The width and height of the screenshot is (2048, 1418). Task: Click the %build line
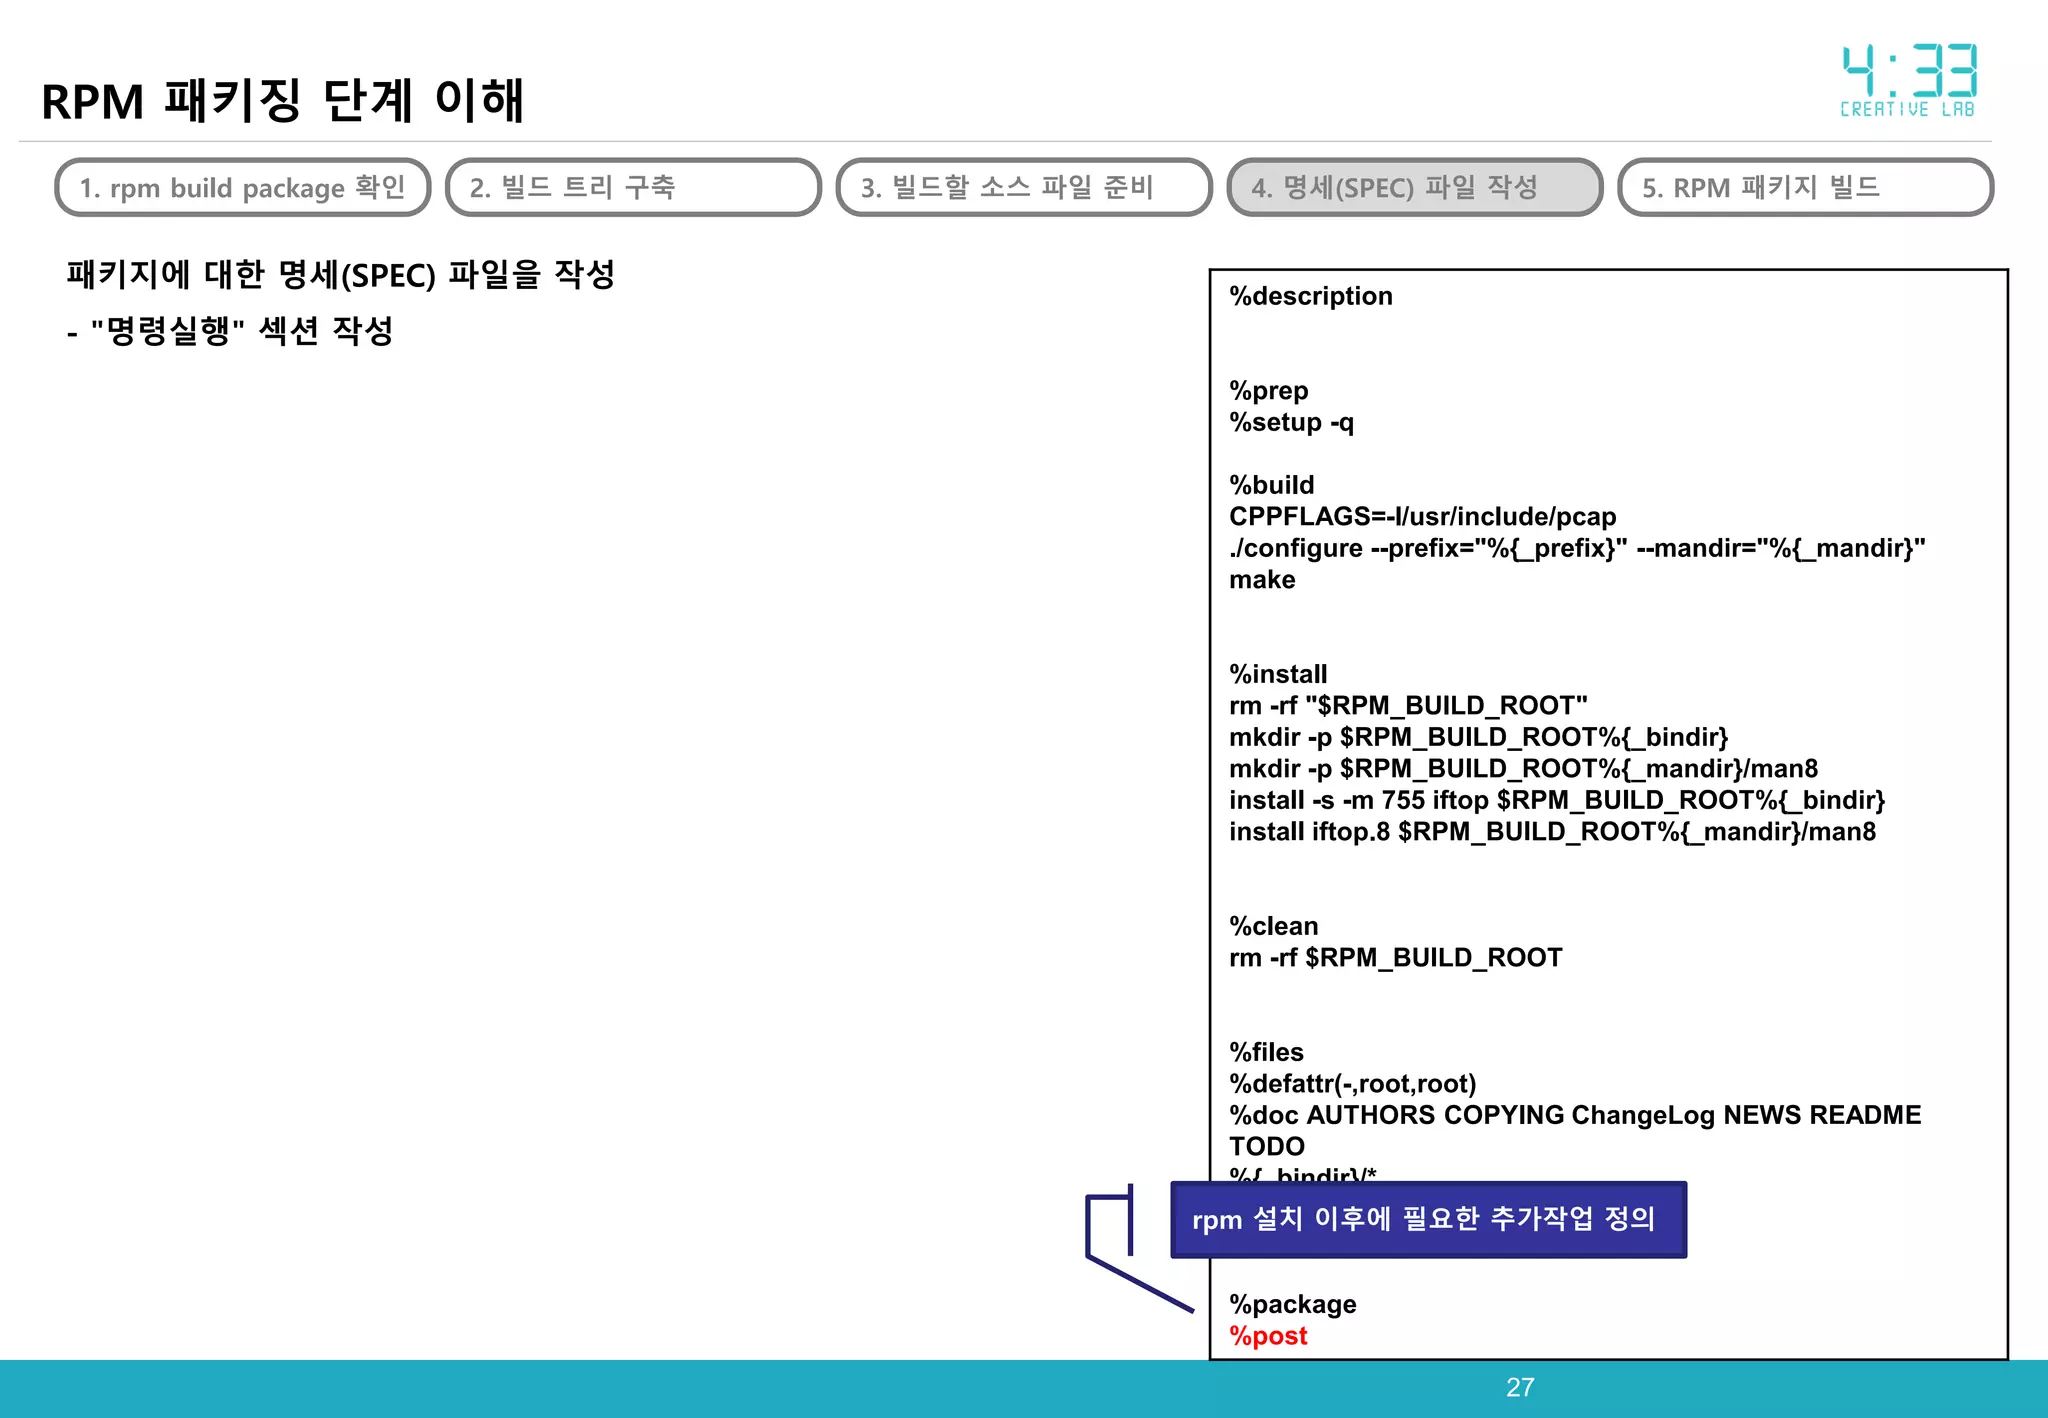click(1272, 485)
